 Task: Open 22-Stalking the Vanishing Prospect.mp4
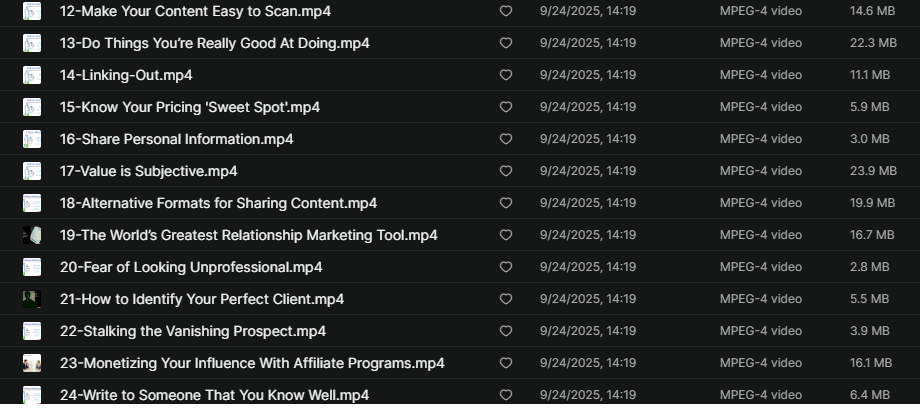192,331
